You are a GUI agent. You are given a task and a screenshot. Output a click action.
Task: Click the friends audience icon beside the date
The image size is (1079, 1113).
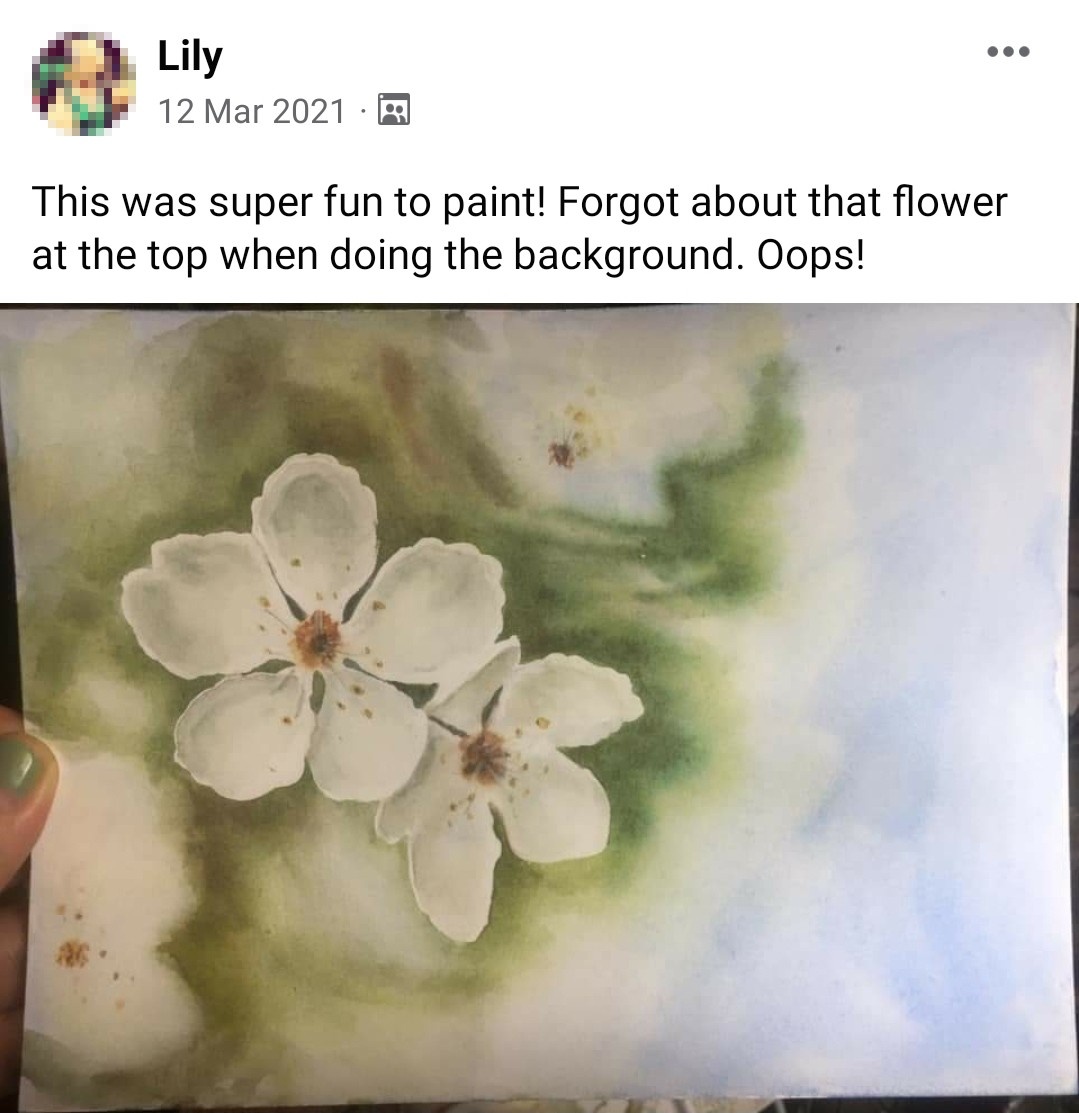393,109
